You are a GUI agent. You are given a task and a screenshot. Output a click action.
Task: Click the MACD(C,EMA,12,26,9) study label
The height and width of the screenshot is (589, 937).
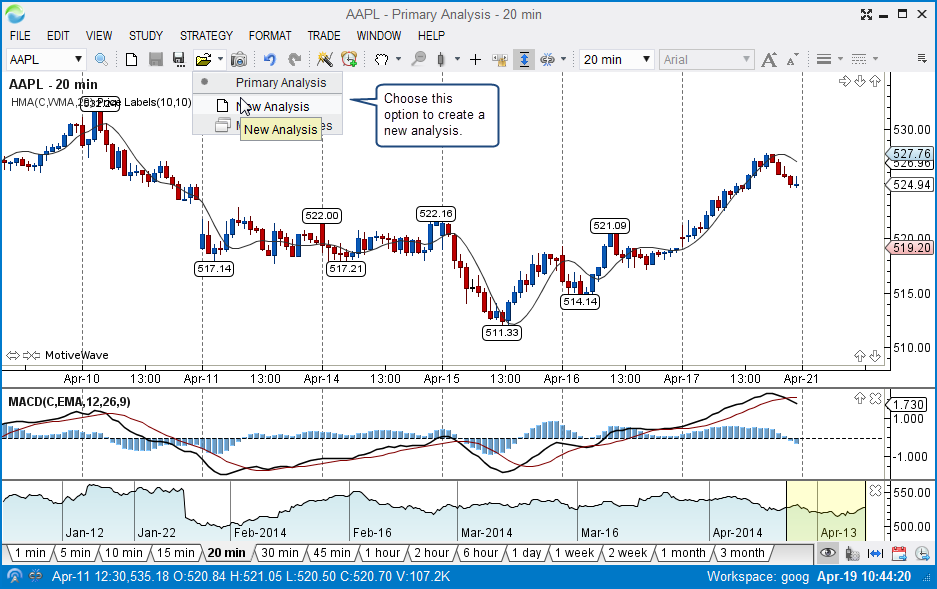coord(69,401)
